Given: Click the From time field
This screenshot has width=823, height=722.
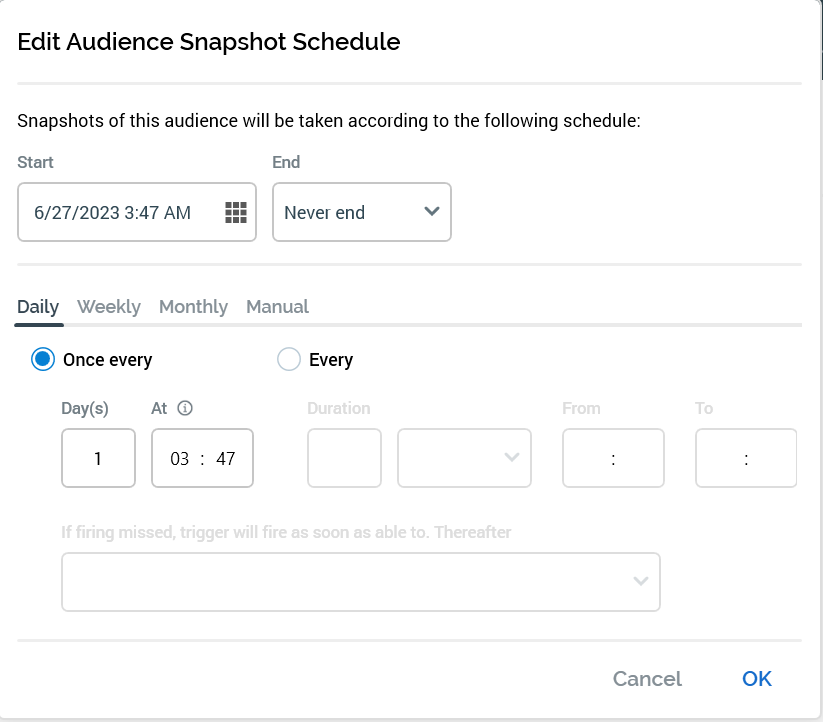Looking at the screenshot, I should pos(613,459).
